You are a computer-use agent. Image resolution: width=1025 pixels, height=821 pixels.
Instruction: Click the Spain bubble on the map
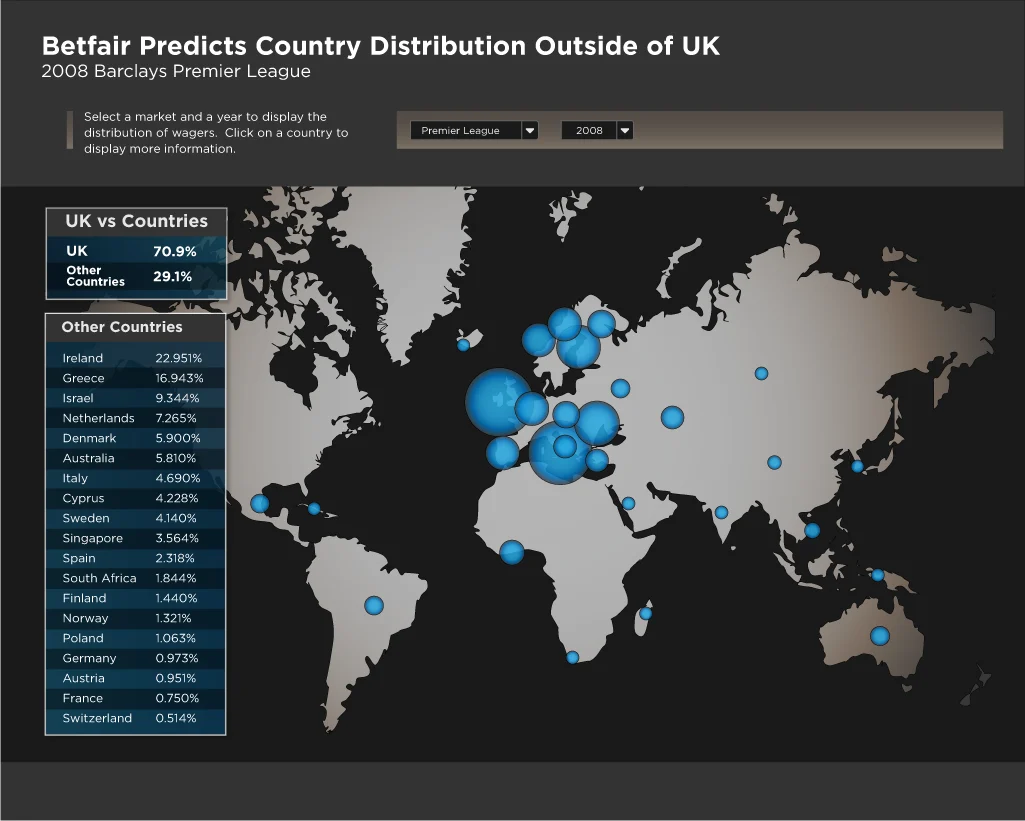[x=503, y=452]
